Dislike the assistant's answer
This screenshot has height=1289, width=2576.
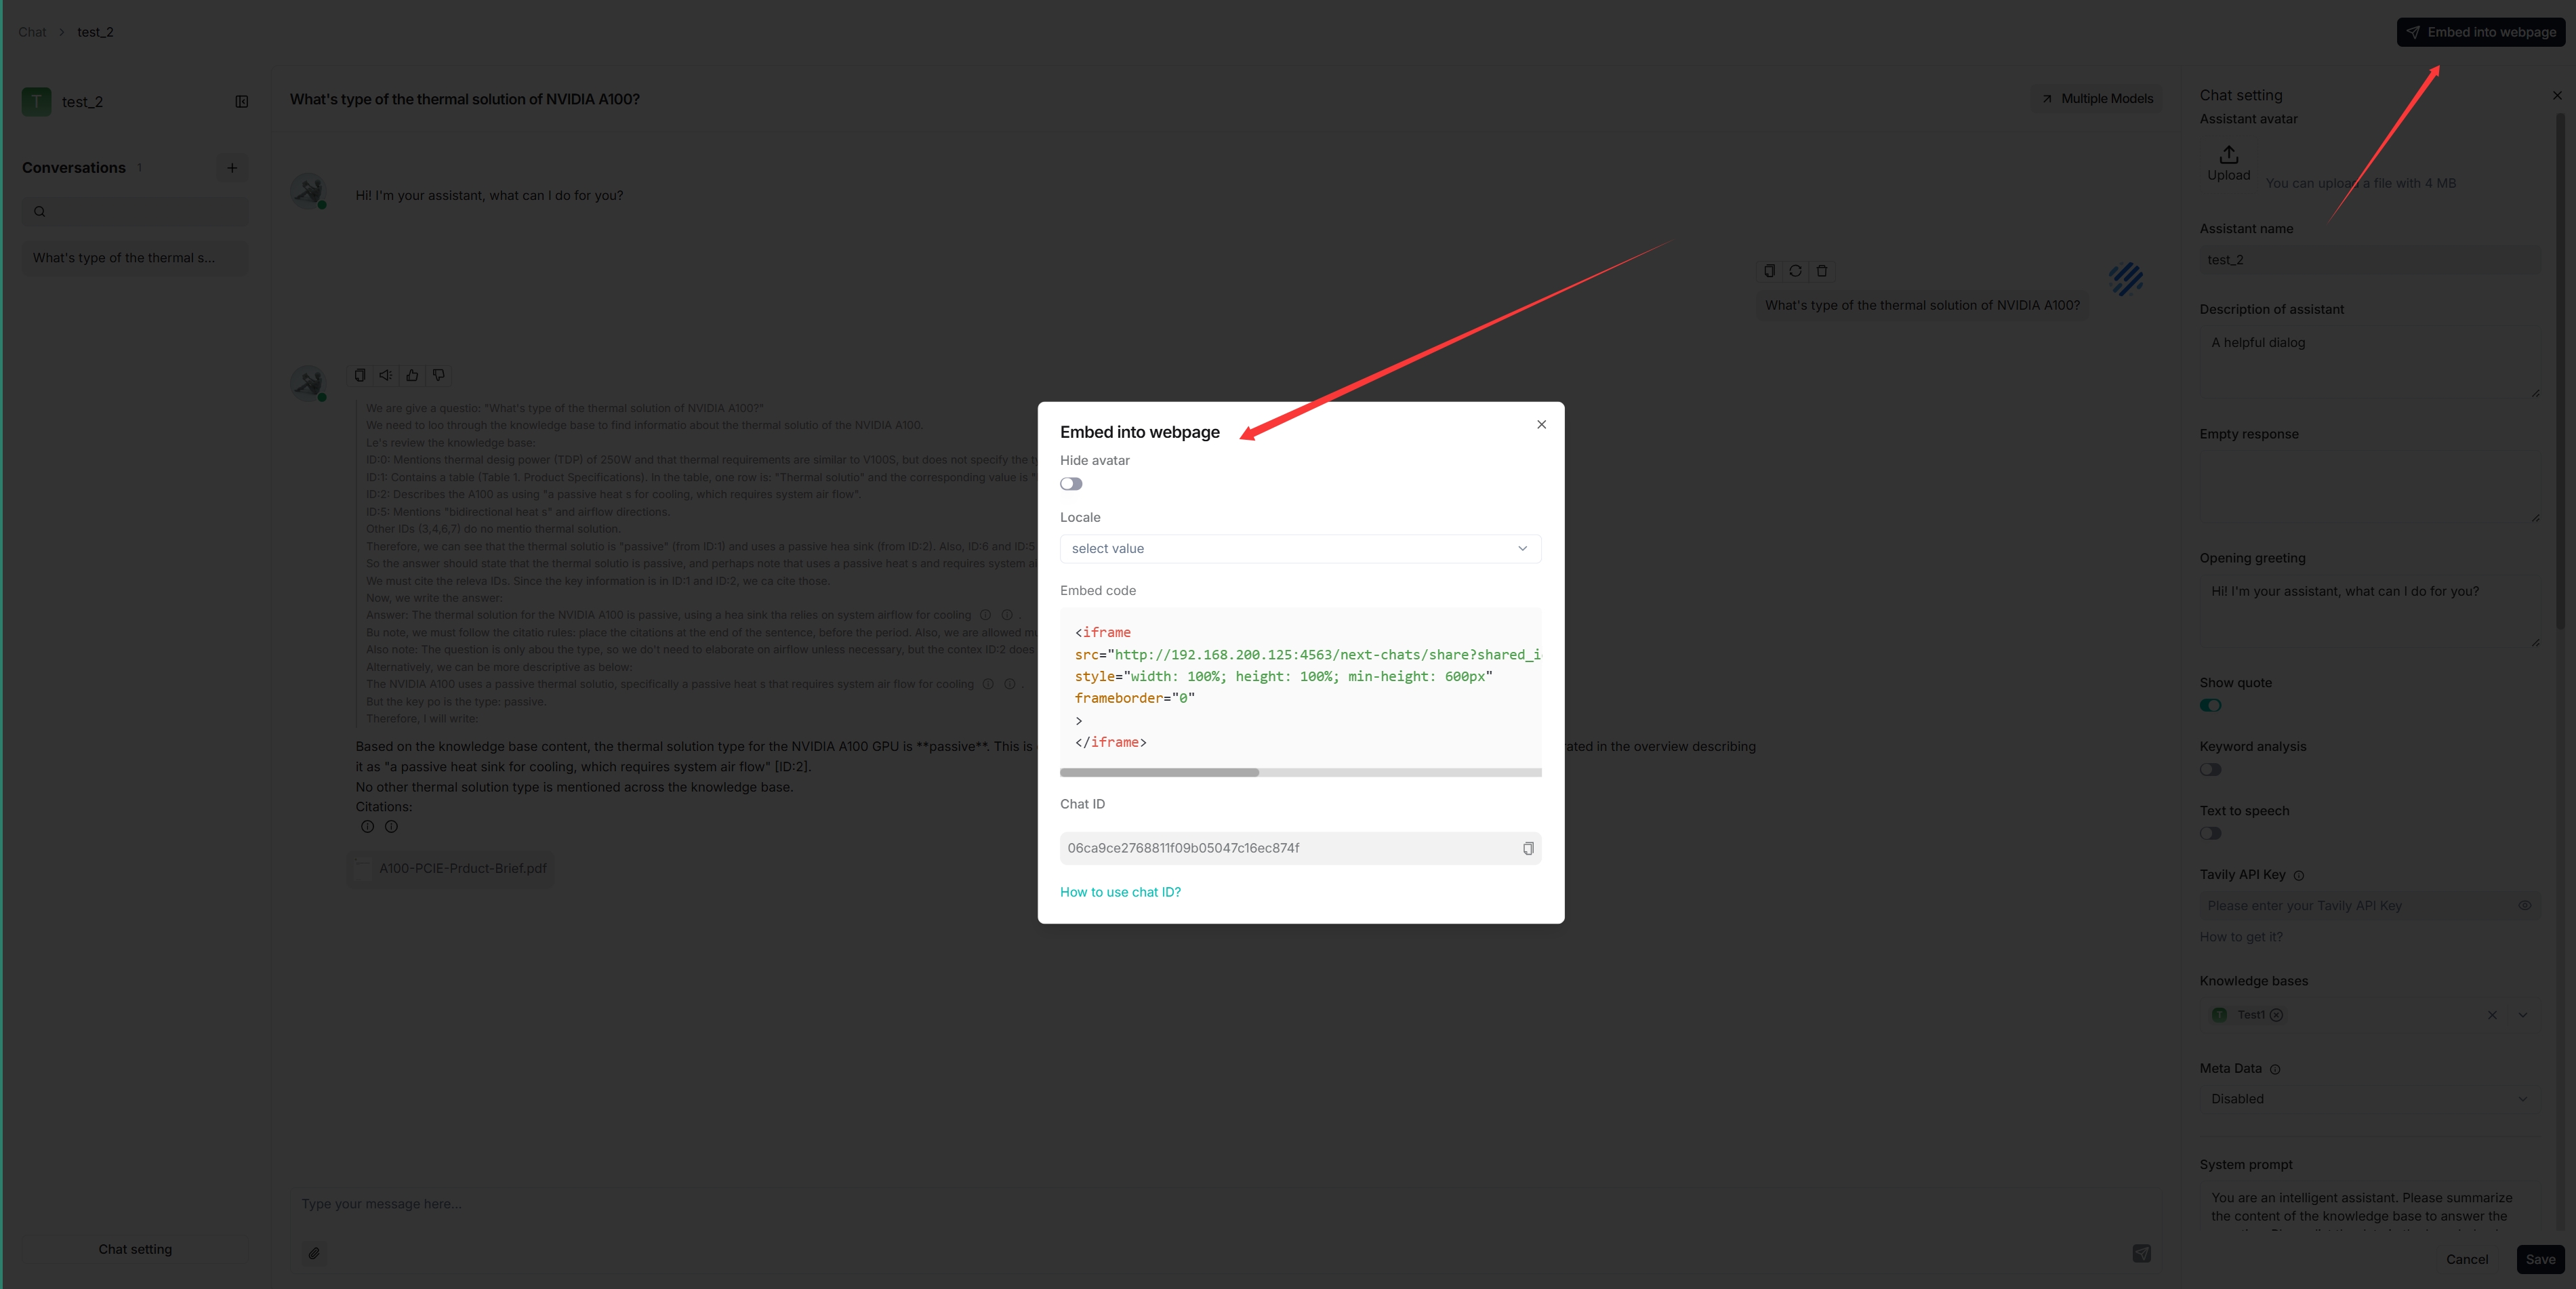(438, 375)
